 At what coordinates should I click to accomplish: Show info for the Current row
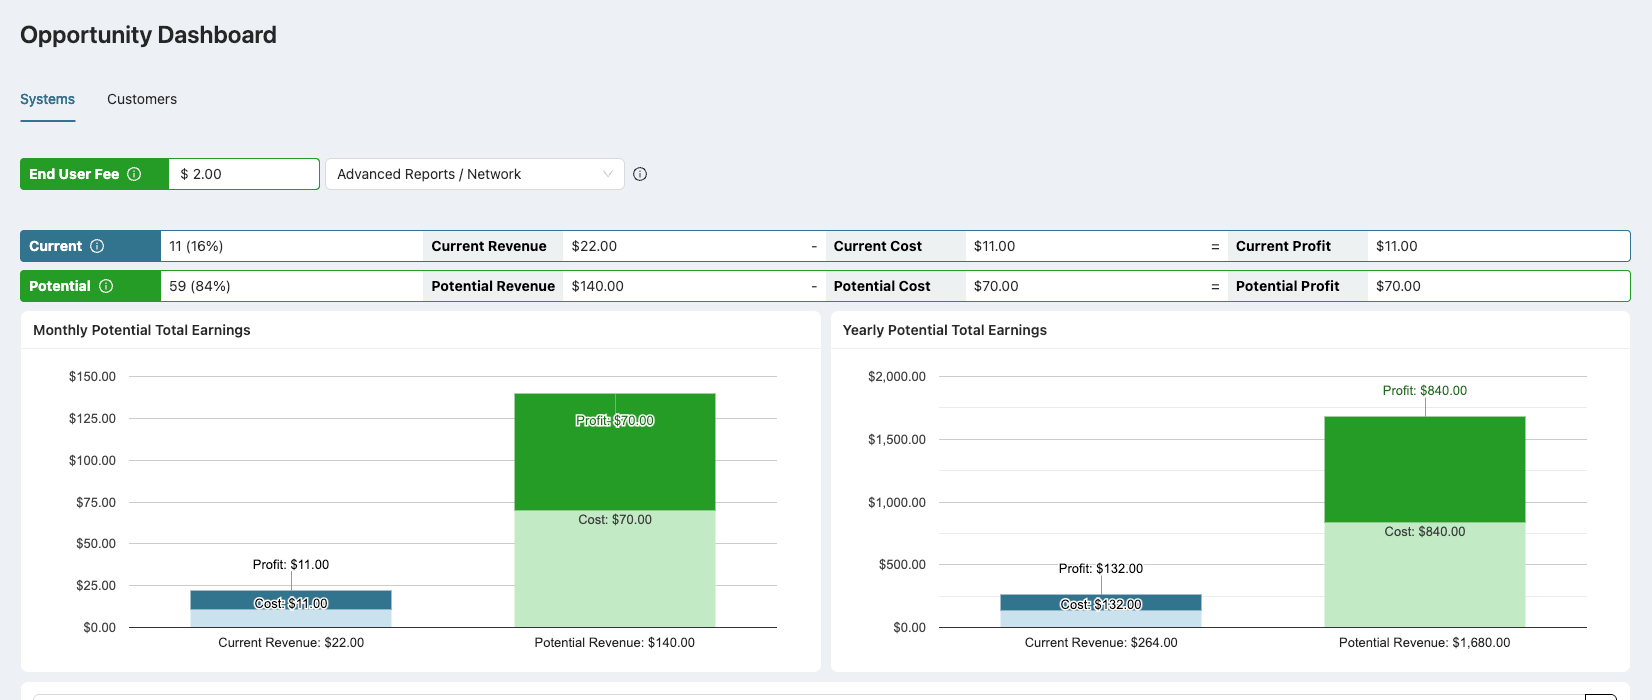(x=97, y=246)
